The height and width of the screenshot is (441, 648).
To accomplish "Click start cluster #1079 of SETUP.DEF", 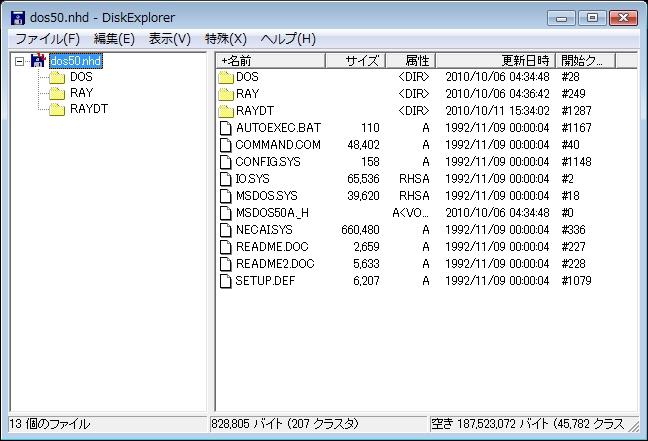I will coord(576,281).
